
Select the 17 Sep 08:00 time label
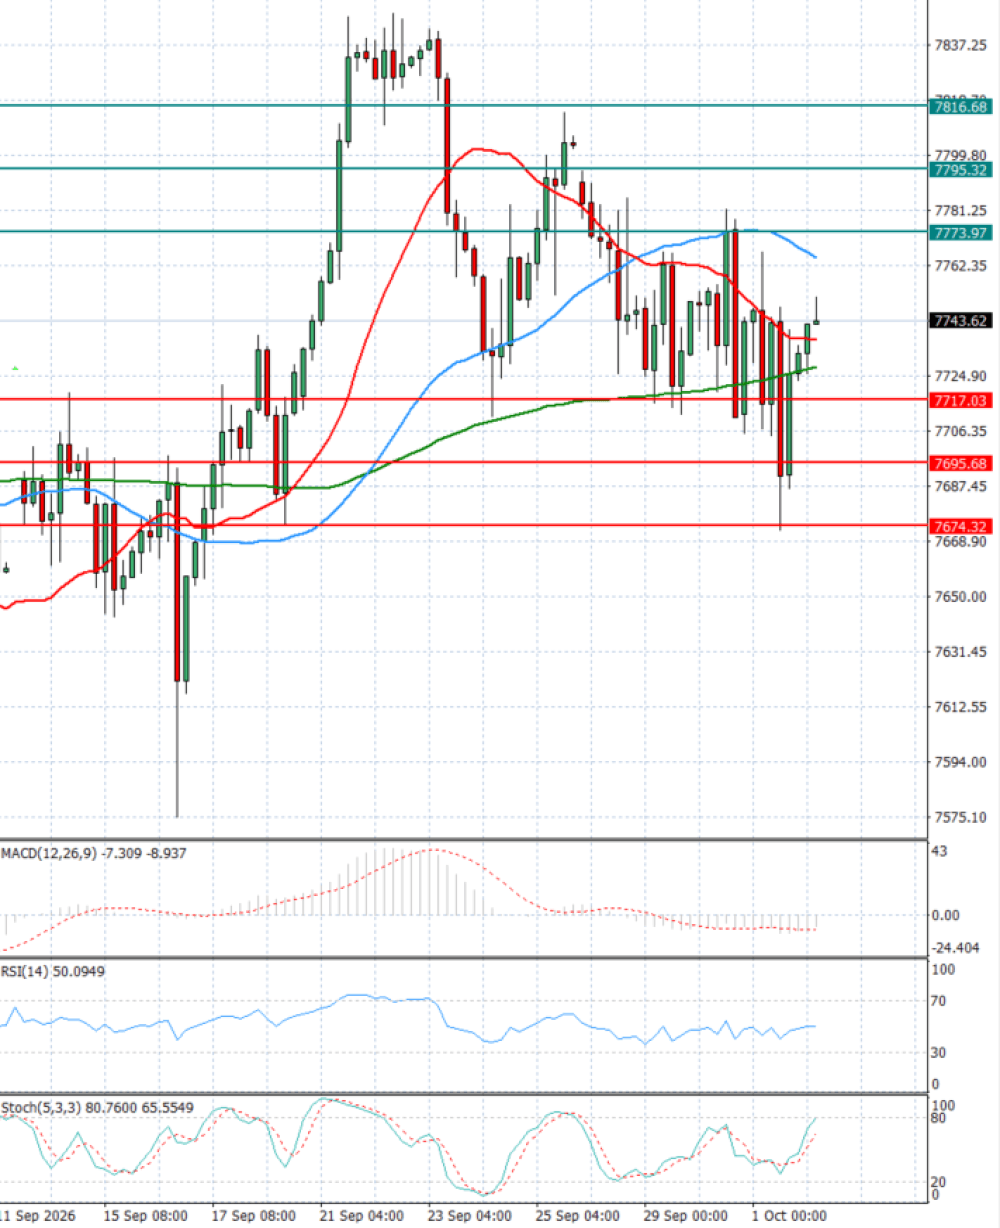(253, 1215)
